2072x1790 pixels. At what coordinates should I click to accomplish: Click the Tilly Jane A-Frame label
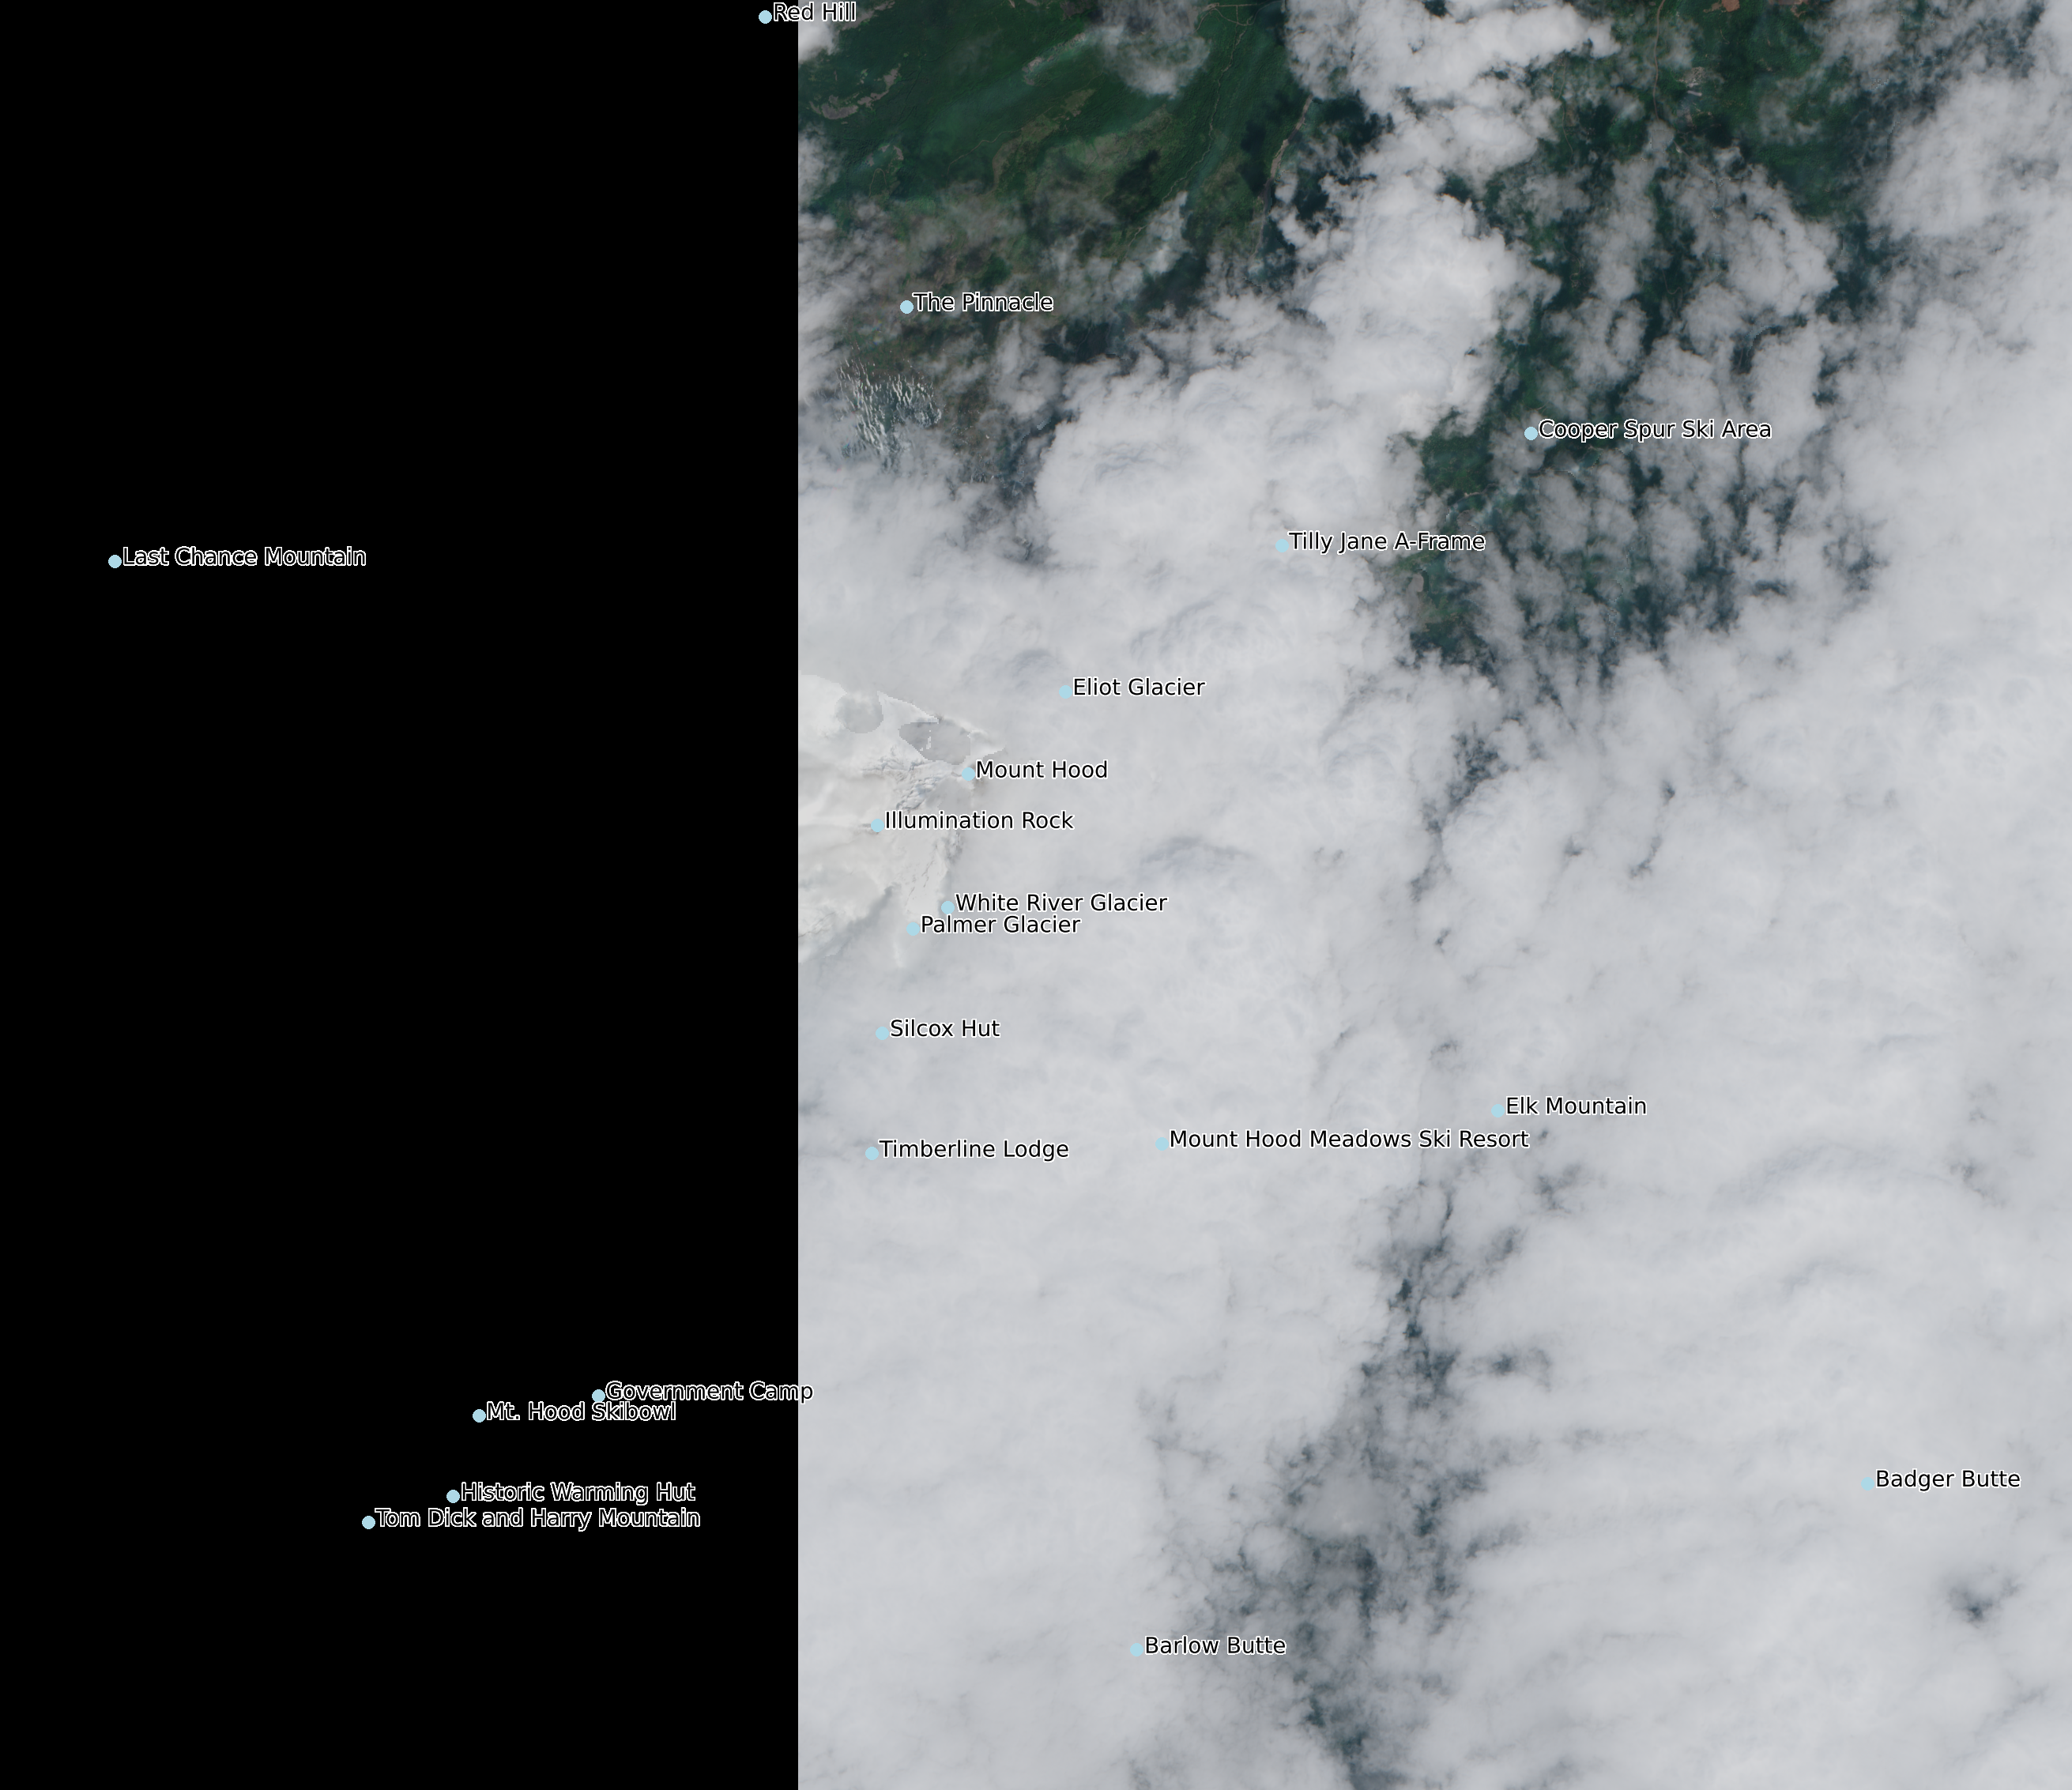[x=1386, y=542]
